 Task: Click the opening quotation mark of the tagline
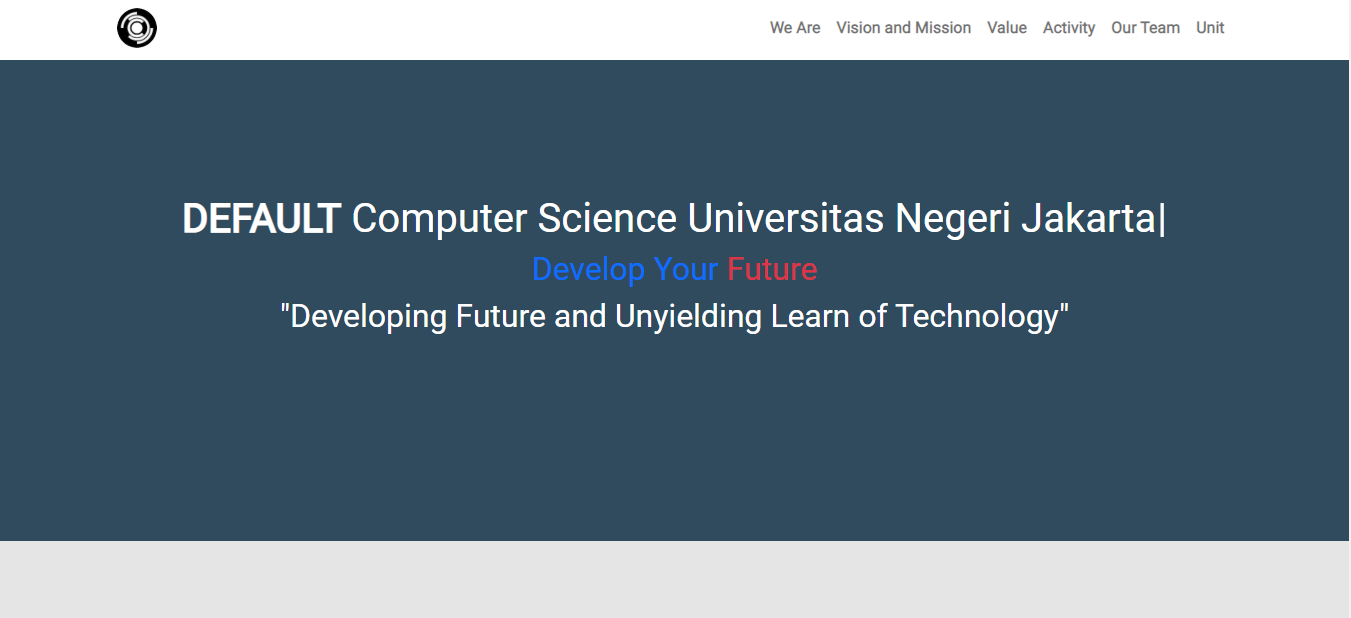click(291, 316)
